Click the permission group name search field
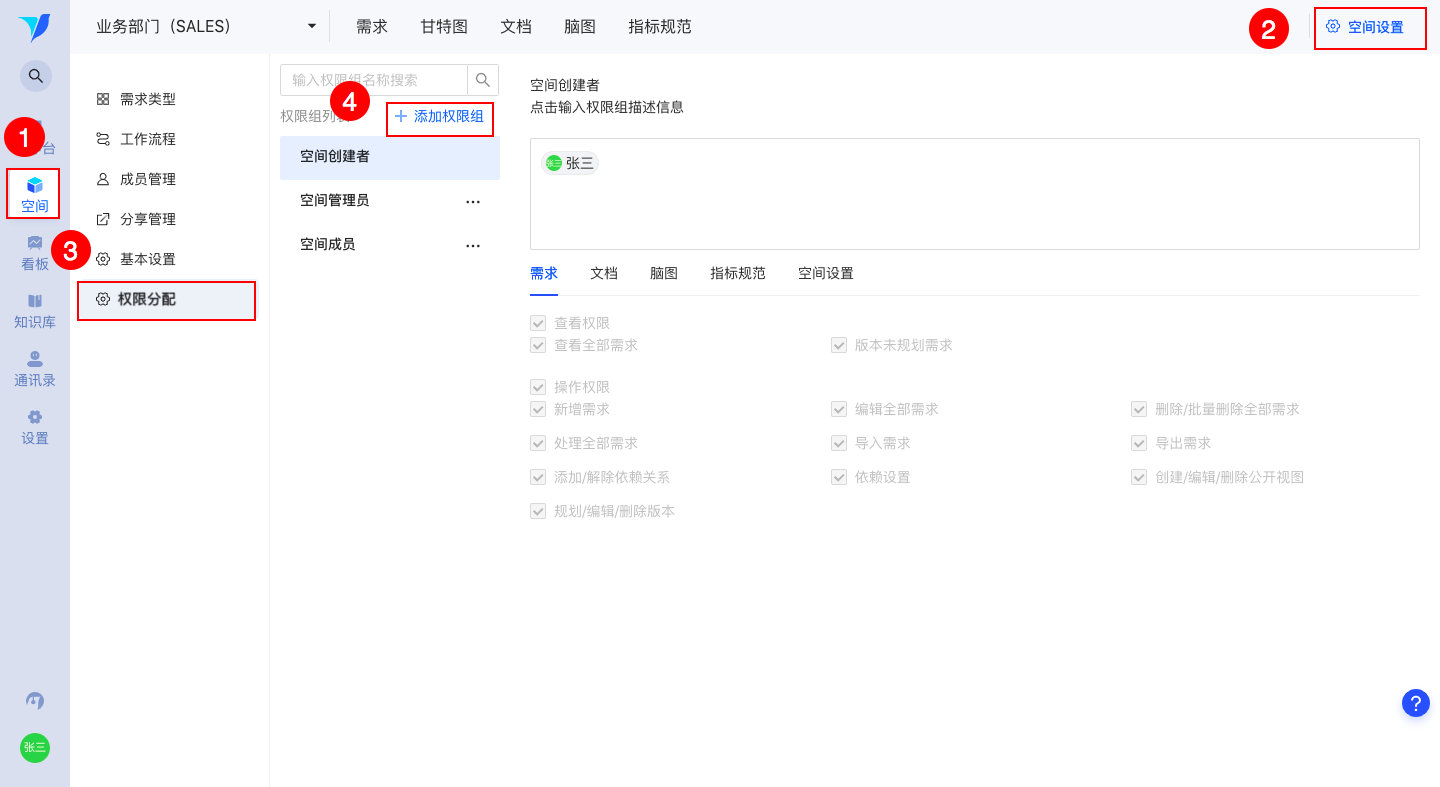This screenshot has height=787, width=1440. (374, 80)
